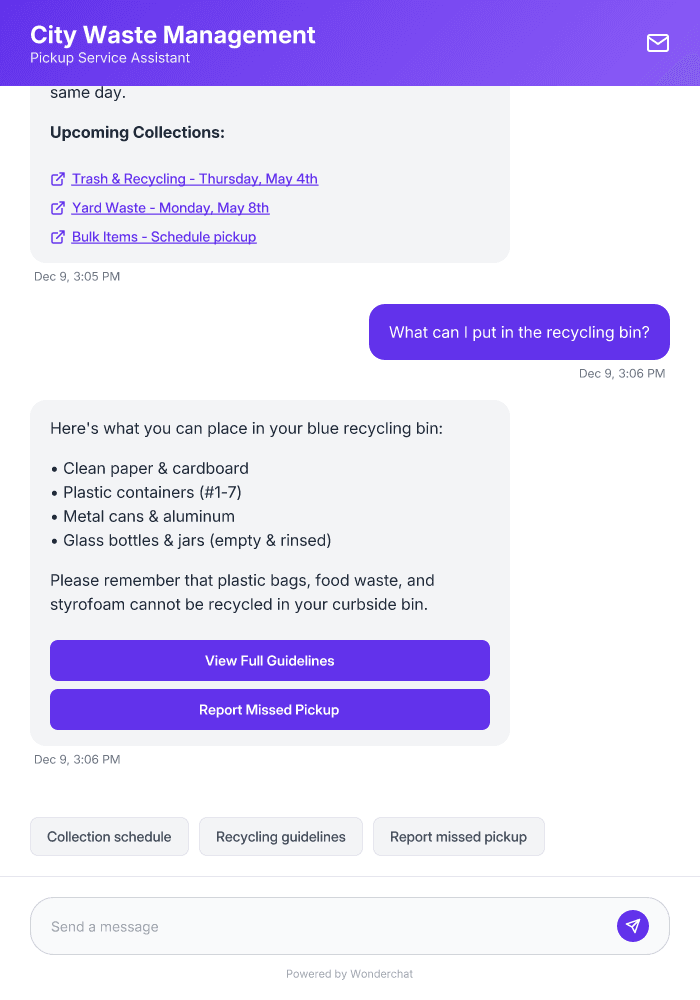Choose the Recycling guidelines quick reply
Image resolution: width=700 pixels, height=1000 pixels.
(x=281, y=836)
